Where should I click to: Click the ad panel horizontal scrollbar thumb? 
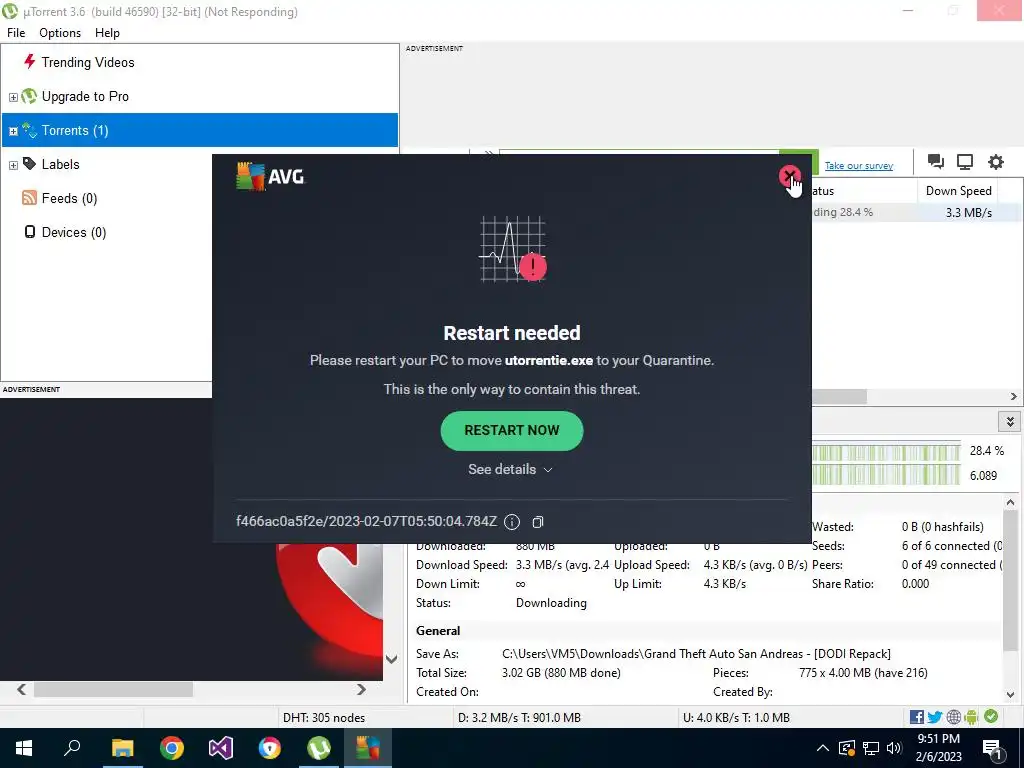pos(113,690)
